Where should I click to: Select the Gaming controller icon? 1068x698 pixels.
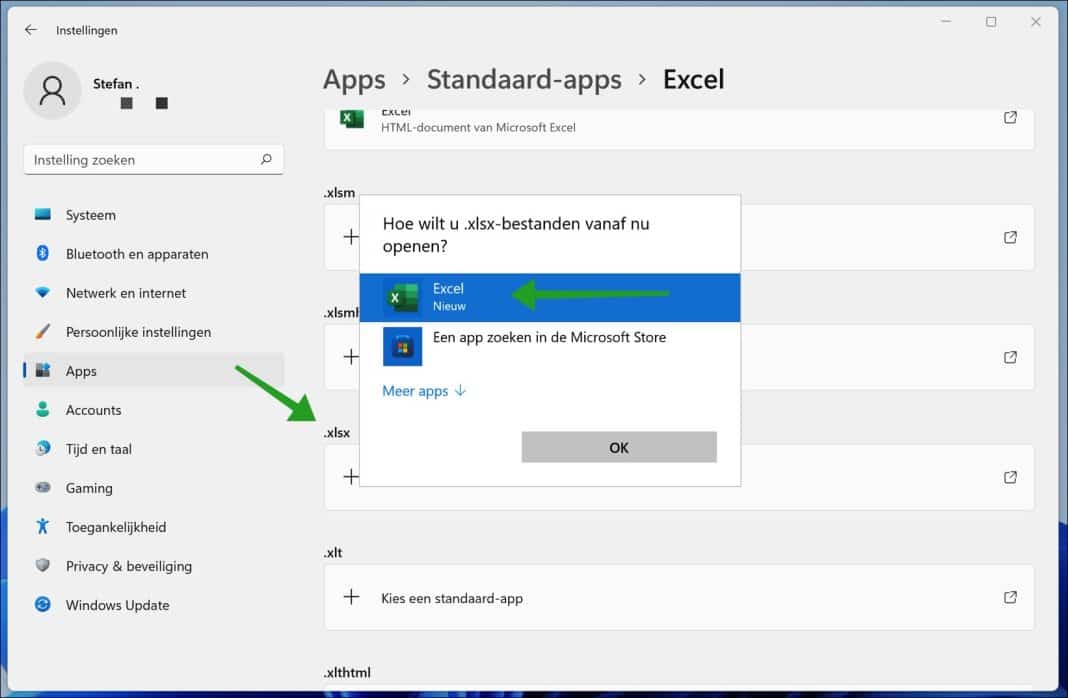point(42,488)
